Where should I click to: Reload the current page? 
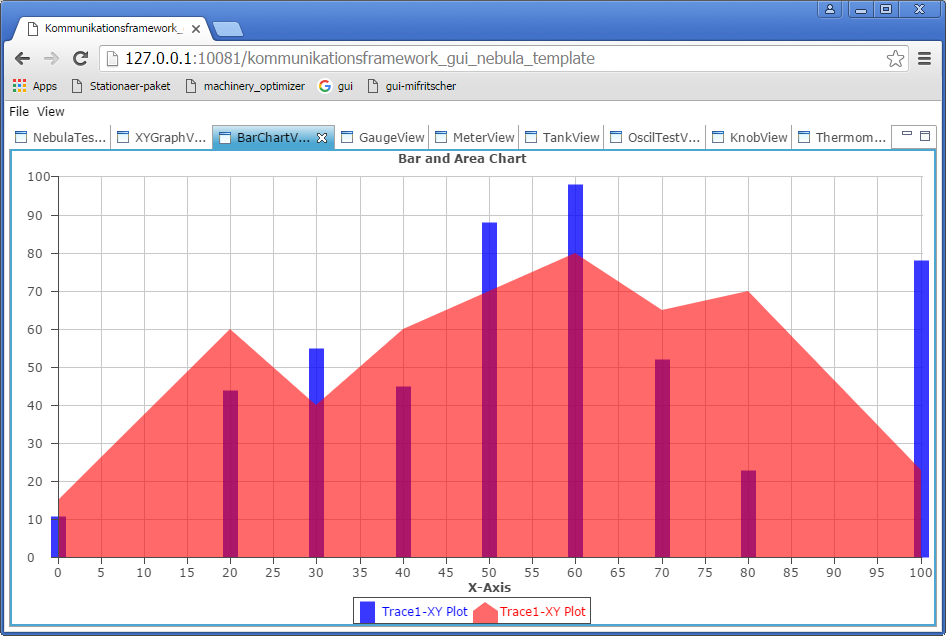pyautogui.click(x=80, y=59)
